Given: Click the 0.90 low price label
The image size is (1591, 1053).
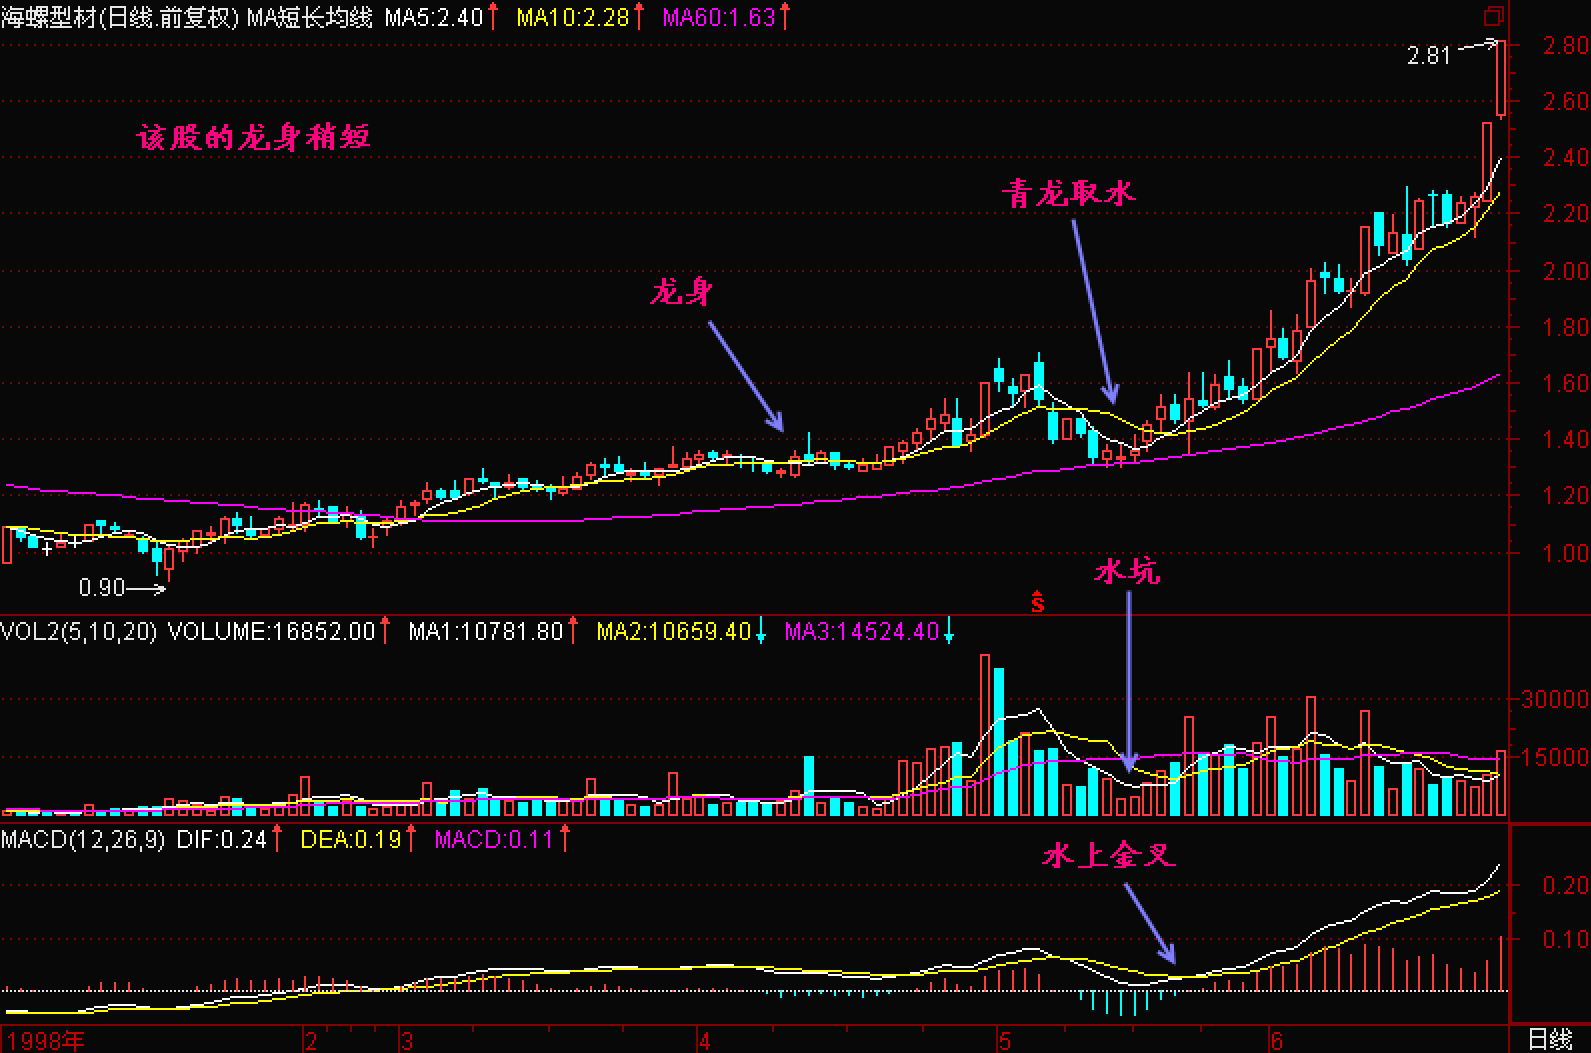Looking at the screenshot, I should coord(102,588).
